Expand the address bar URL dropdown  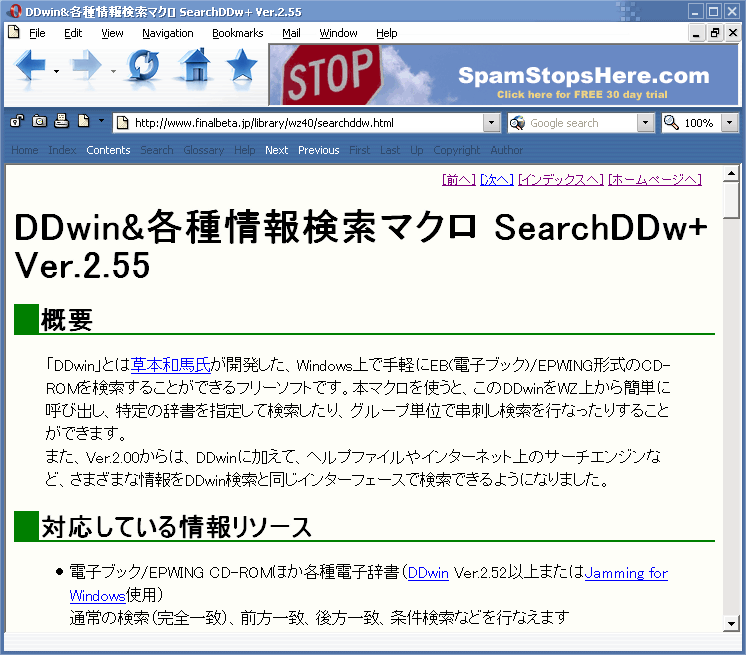point(491,123)
